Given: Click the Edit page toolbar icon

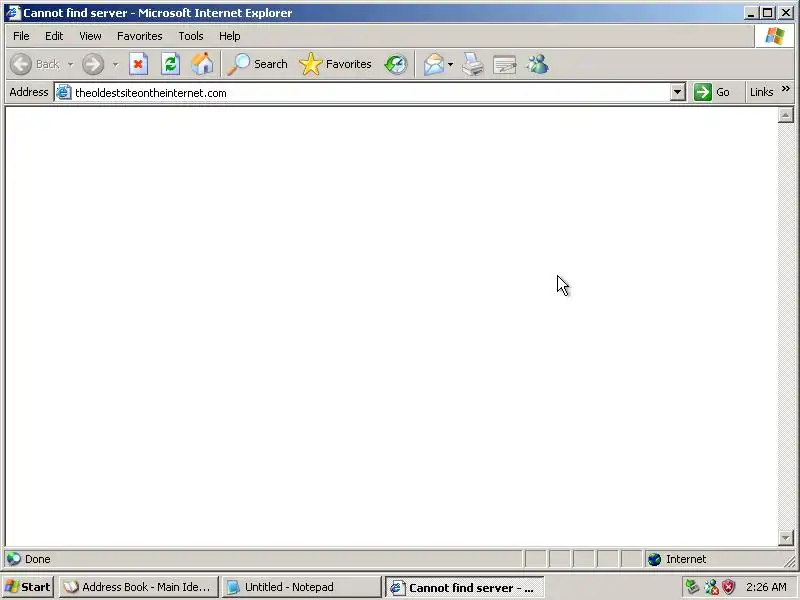Looking at the screenshot, I should [x=505, y=65].
